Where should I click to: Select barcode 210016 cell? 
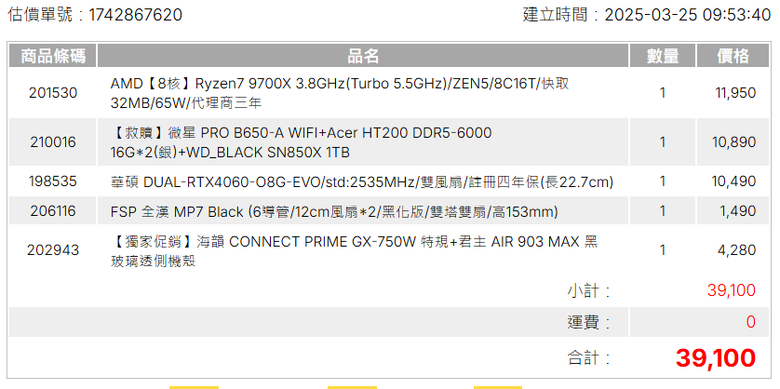tap(53, 143)
